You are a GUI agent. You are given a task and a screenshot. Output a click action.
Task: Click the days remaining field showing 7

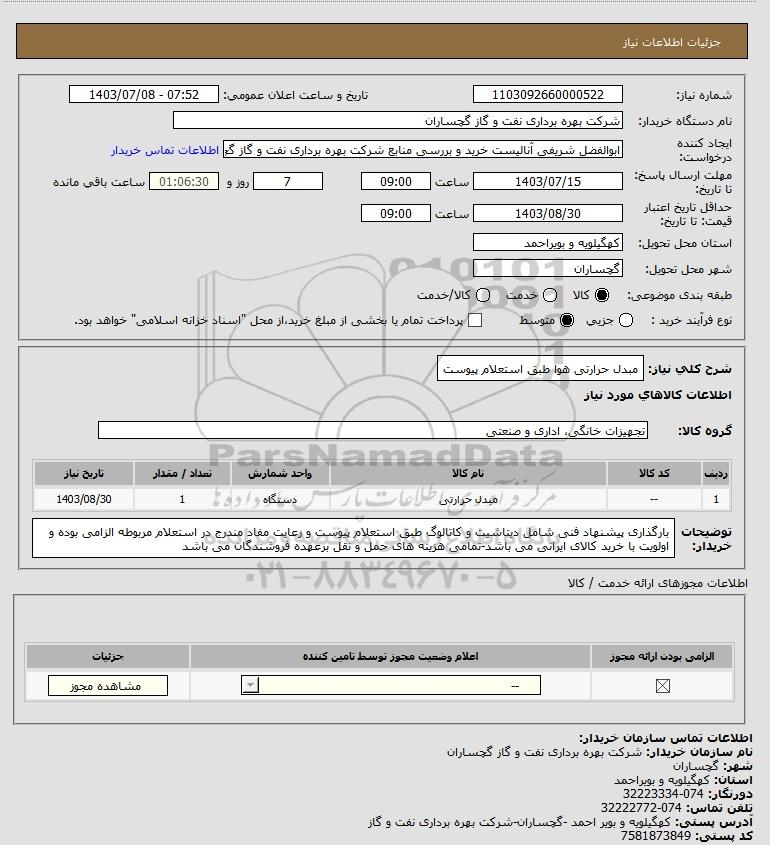[288, 182]
